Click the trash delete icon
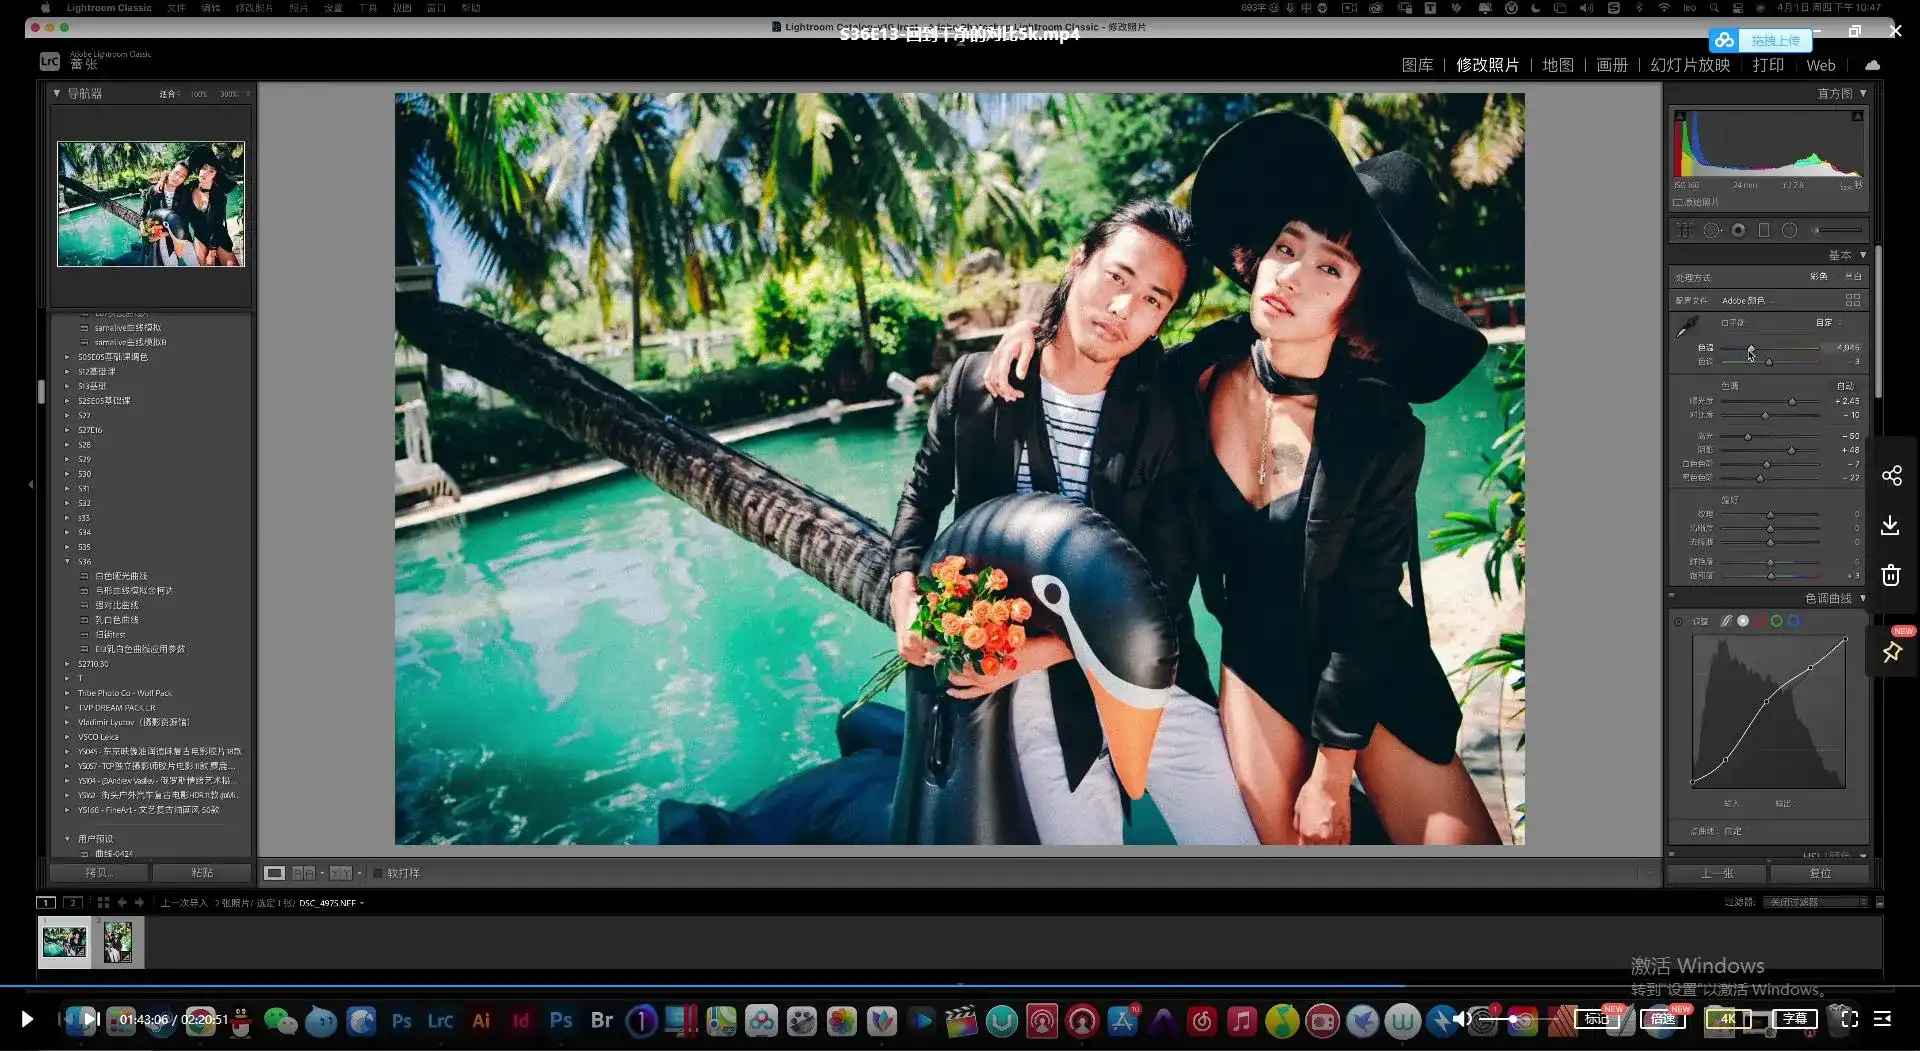This screenshot has height=1051, width=1920. click(1890, 576)
